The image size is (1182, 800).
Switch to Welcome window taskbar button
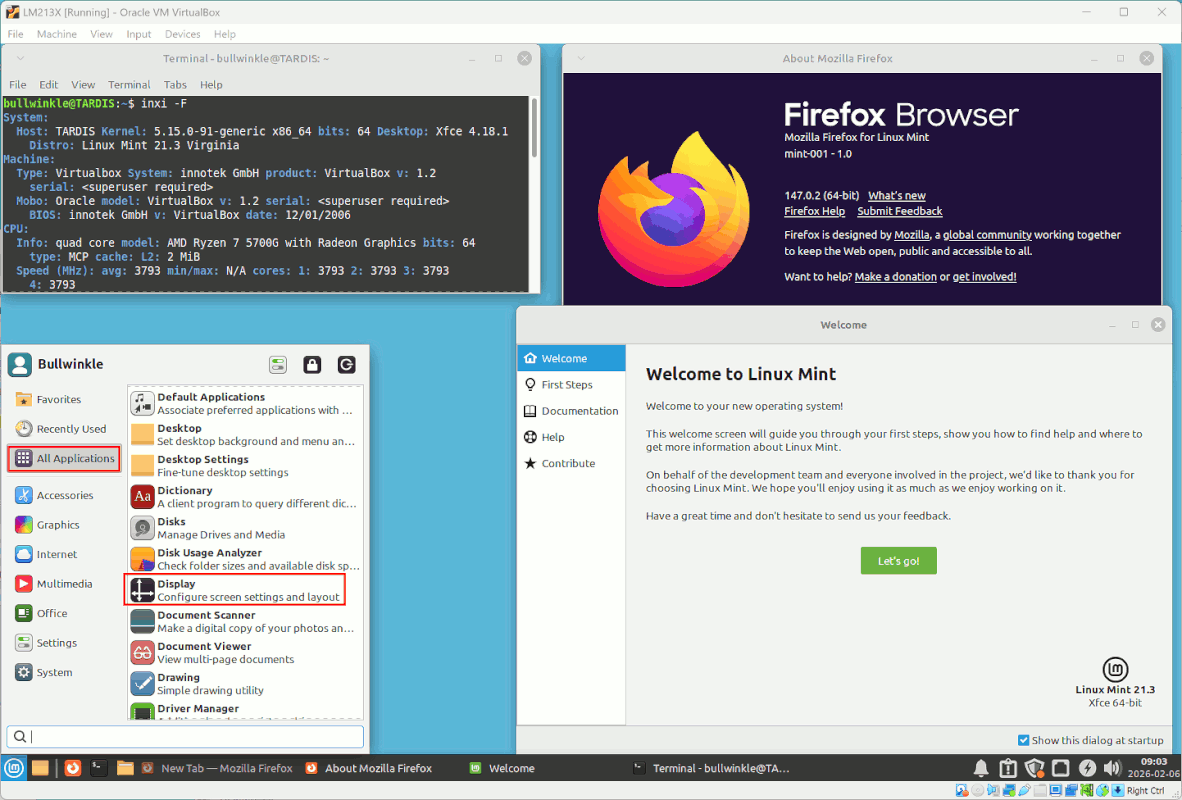tap(503, 768)
